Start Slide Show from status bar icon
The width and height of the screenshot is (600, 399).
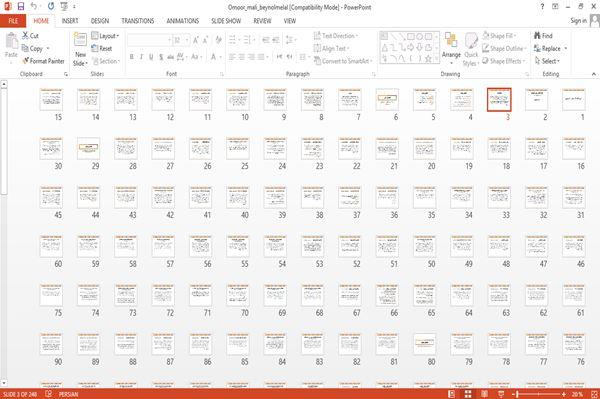501,394
